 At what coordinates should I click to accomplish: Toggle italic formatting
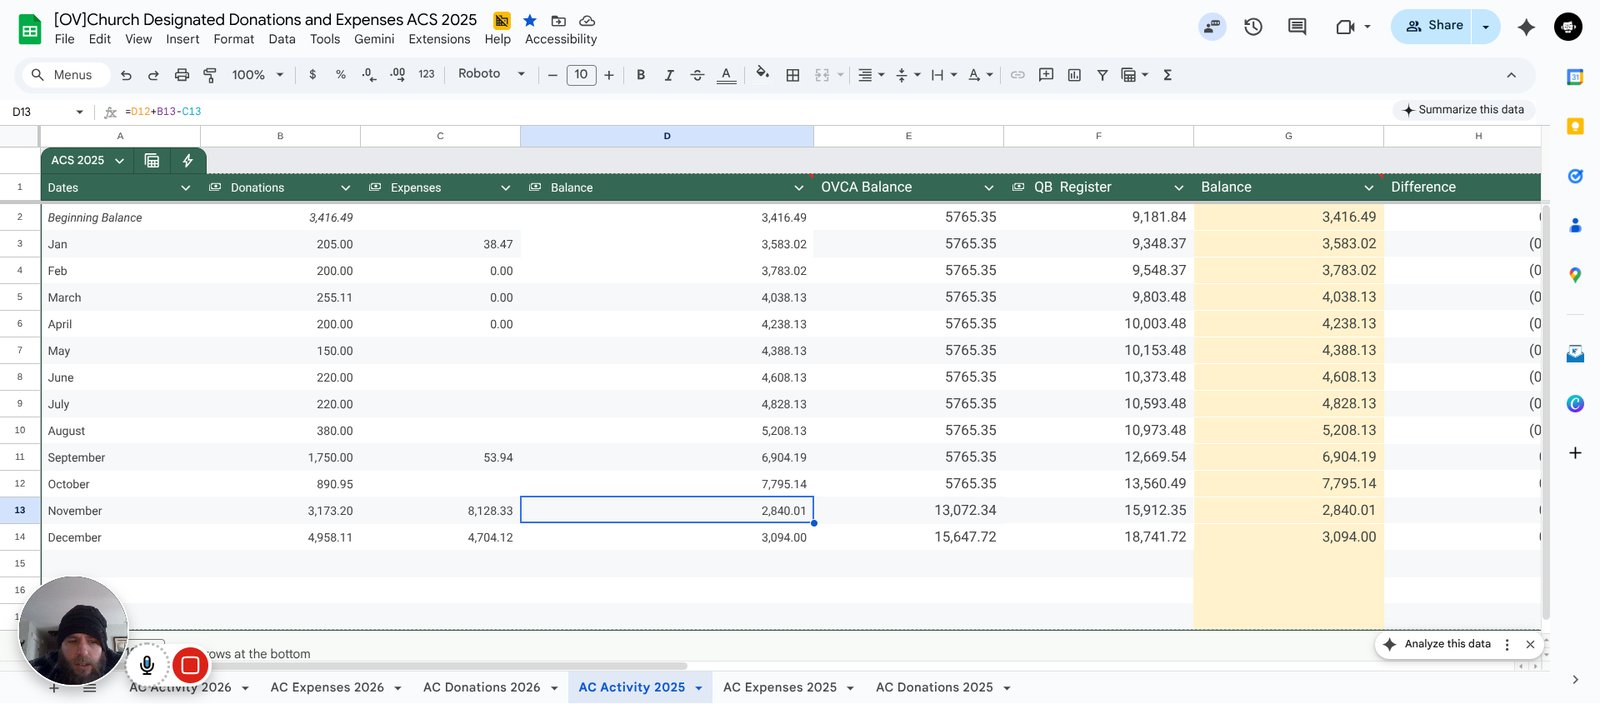click(x=669, y=75)
